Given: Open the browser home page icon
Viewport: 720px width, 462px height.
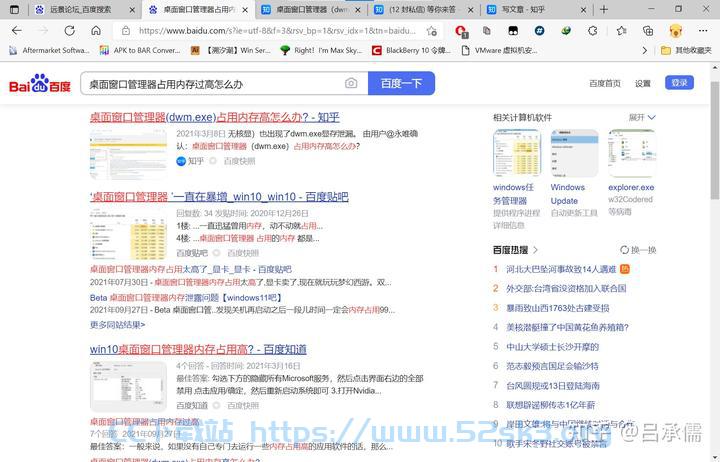Looking at the screenshot, I should coord(96,31).
